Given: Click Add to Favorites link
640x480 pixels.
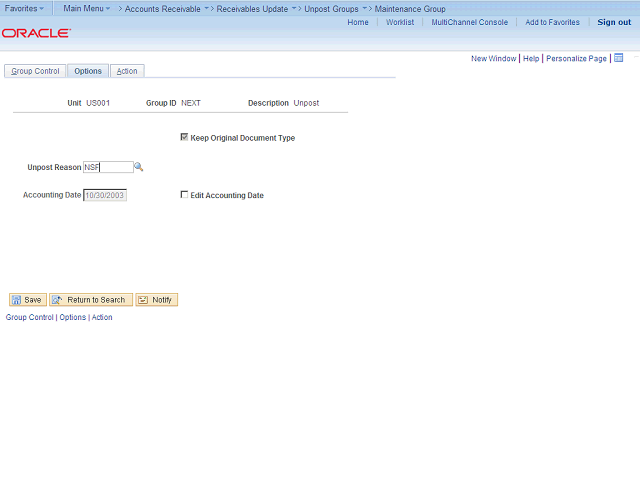Looking at the screenshot, I should point(552,22).
